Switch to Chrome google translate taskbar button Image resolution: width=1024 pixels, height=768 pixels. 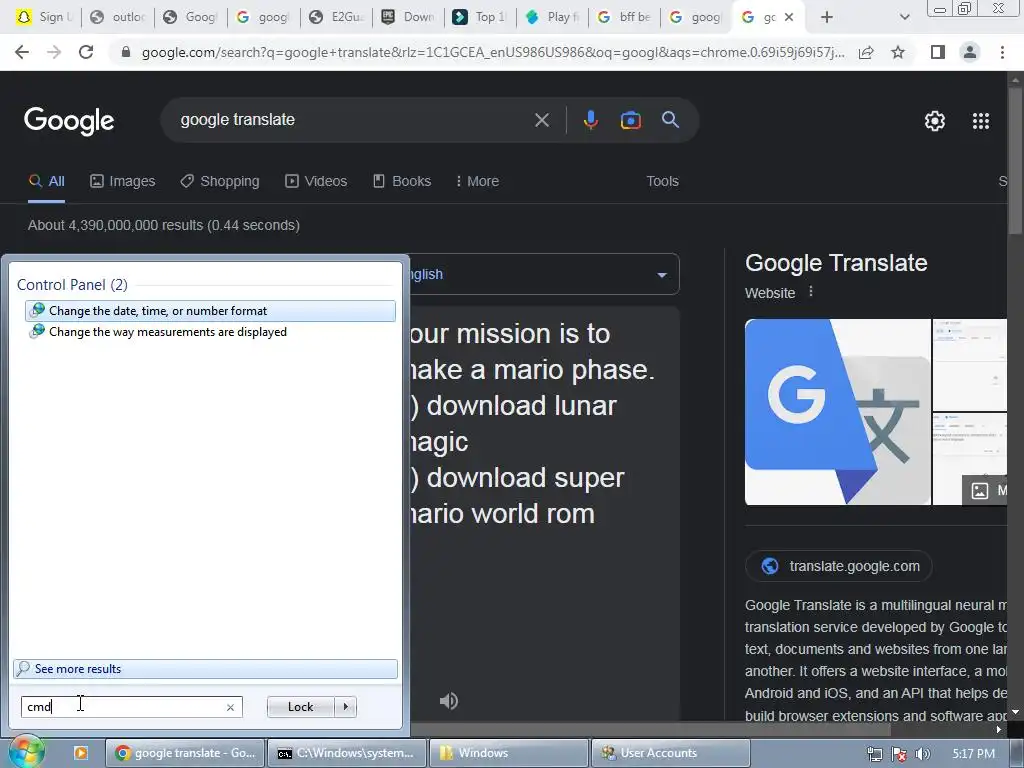pos(185,753)
